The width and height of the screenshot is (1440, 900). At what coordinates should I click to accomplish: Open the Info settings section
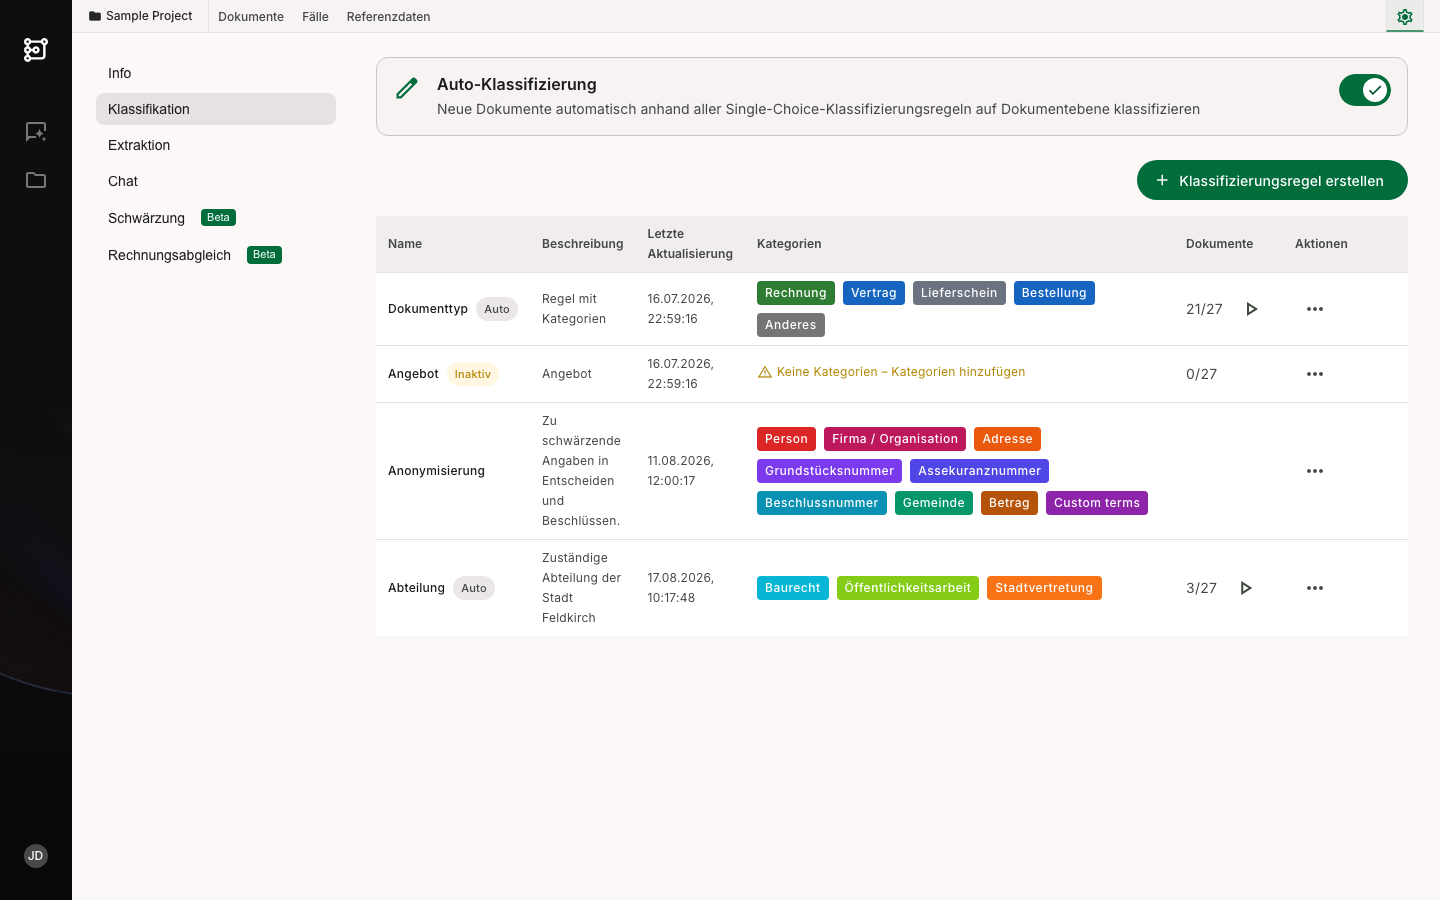[216, 73]
